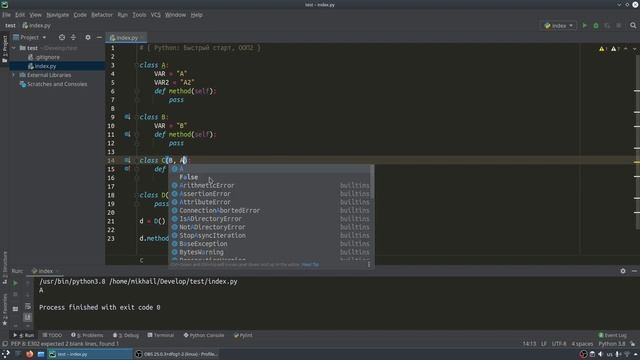Click override gutter icon on line 11
This screenshot has height=360, width=640.
(x=127, y=134)
